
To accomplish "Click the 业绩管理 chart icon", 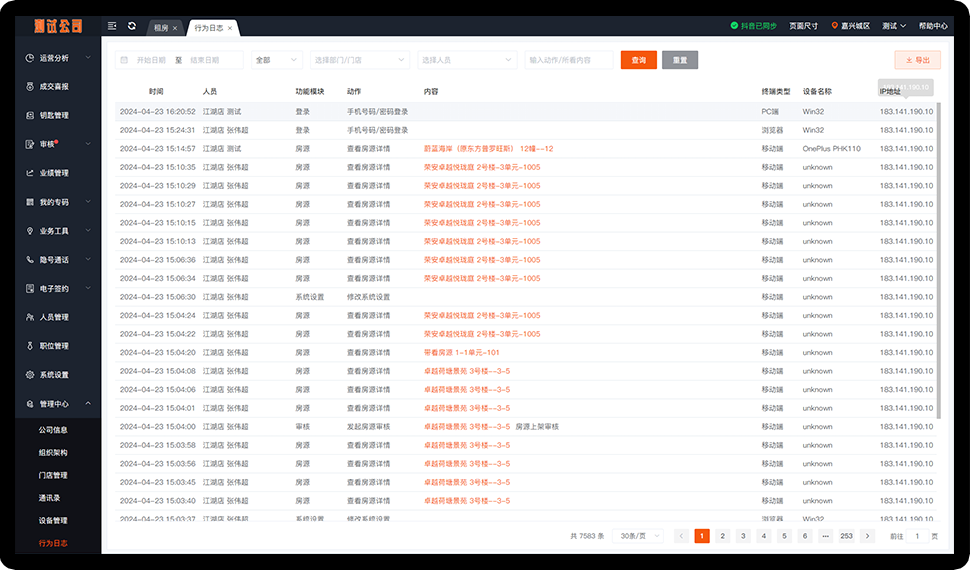I will tap(30, 173).
